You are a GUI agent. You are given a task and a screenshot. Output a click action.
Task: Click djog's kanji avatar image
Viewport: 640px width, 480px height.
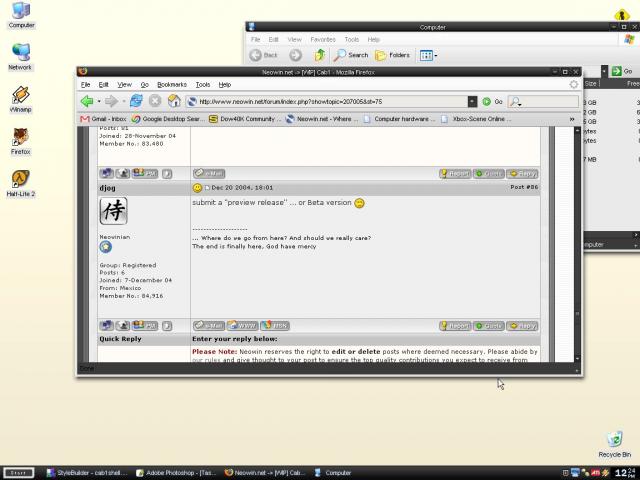coord(113,211)
